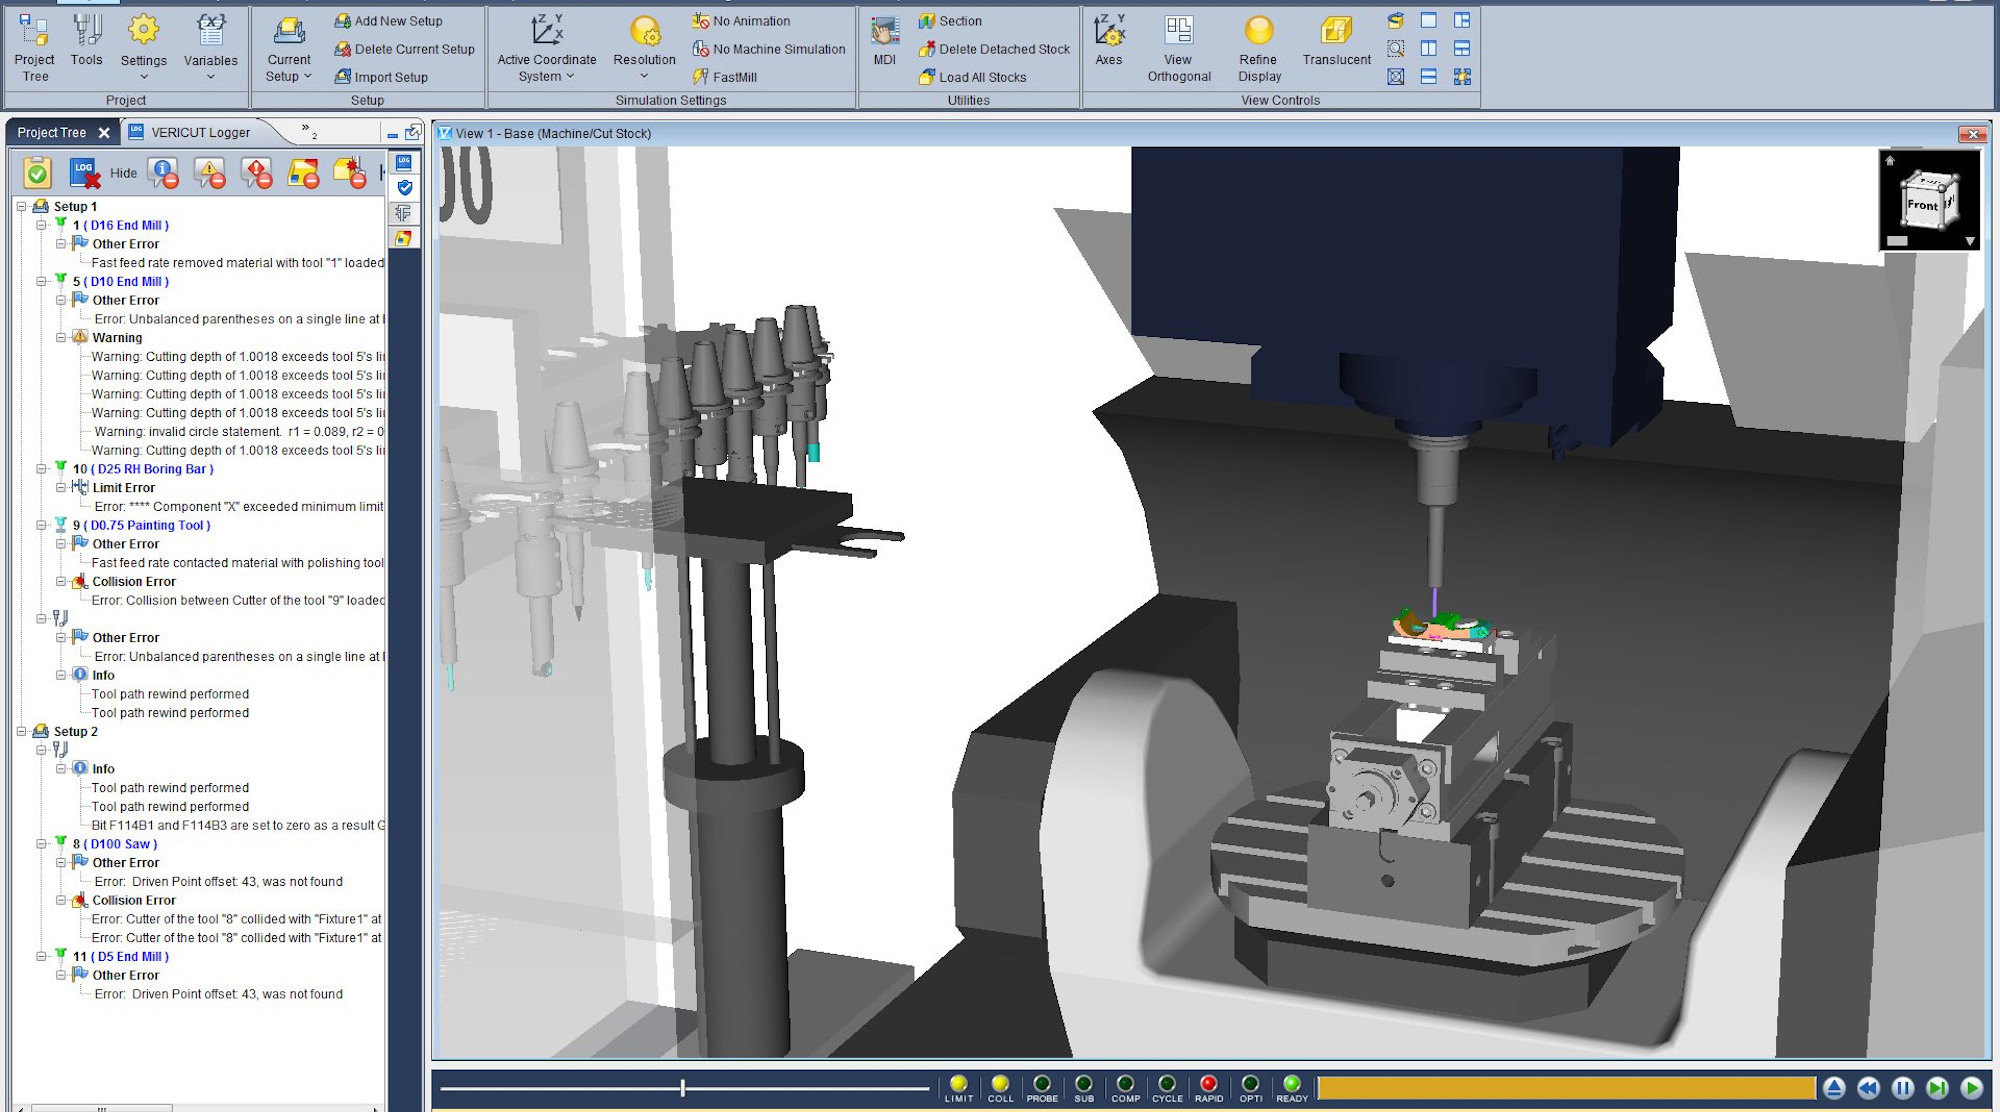Click the Zoom to Box icon

tap(1394, 48)
